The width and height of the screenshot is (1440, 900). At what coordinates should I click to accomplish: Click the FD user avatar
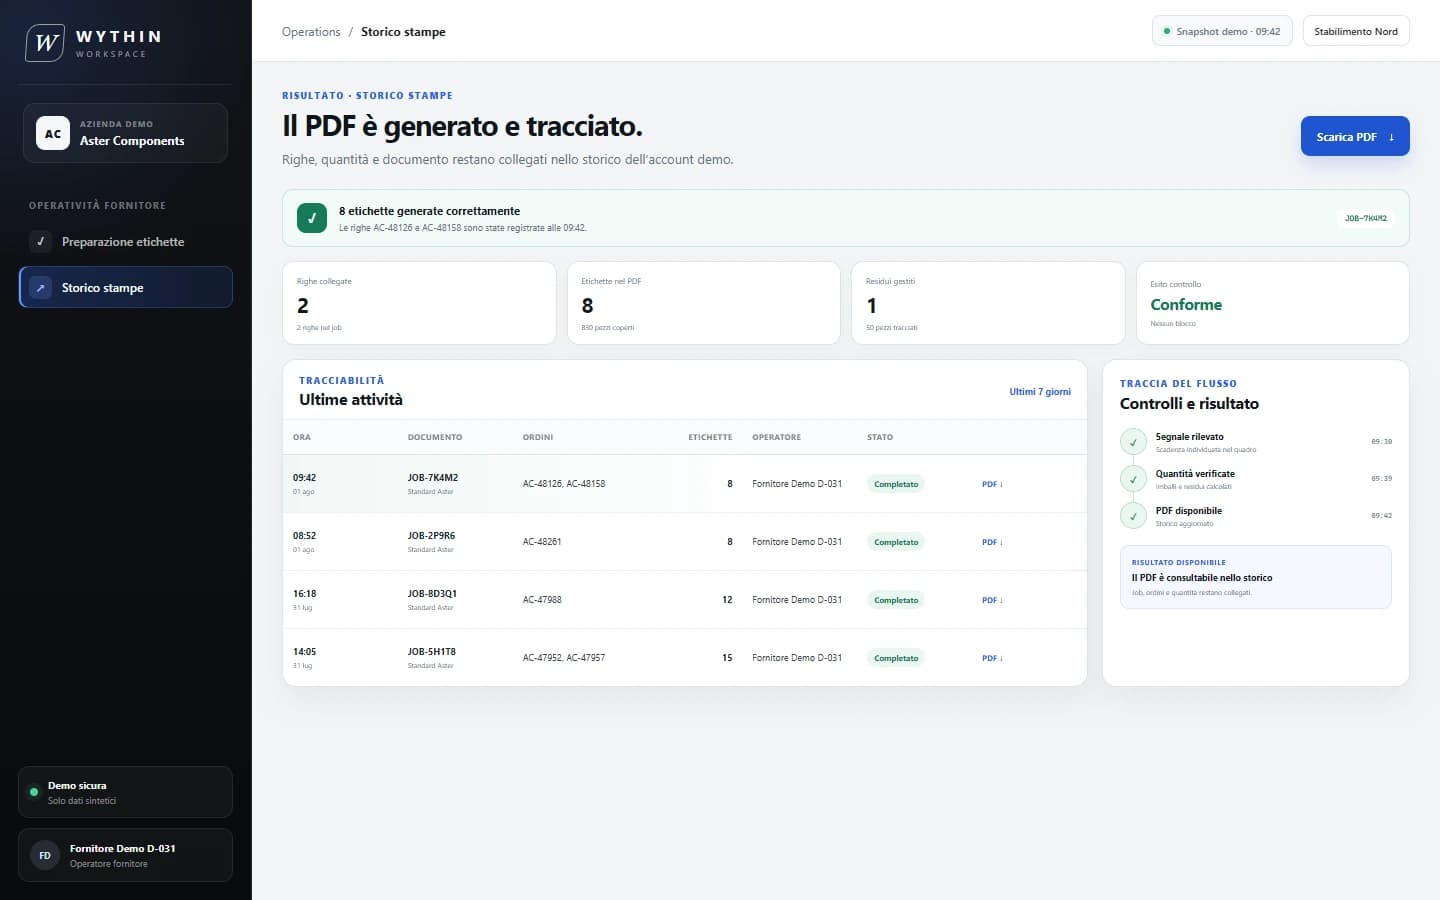tap(45, 855)
